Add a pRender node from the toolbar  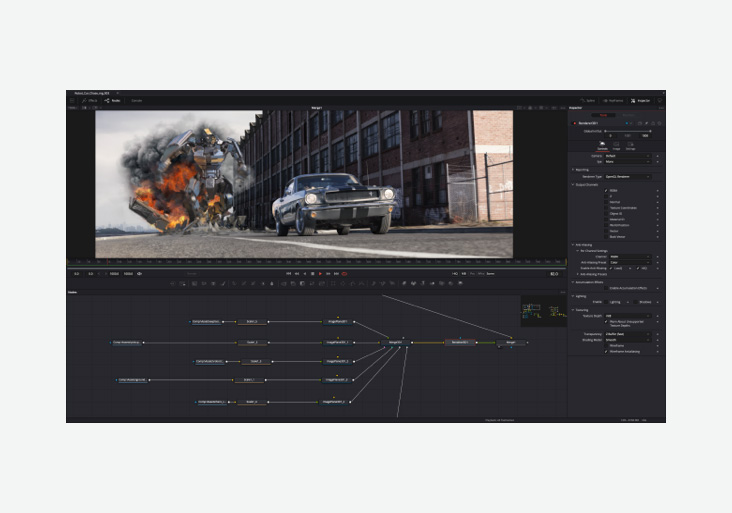click(x=392, y=283)
